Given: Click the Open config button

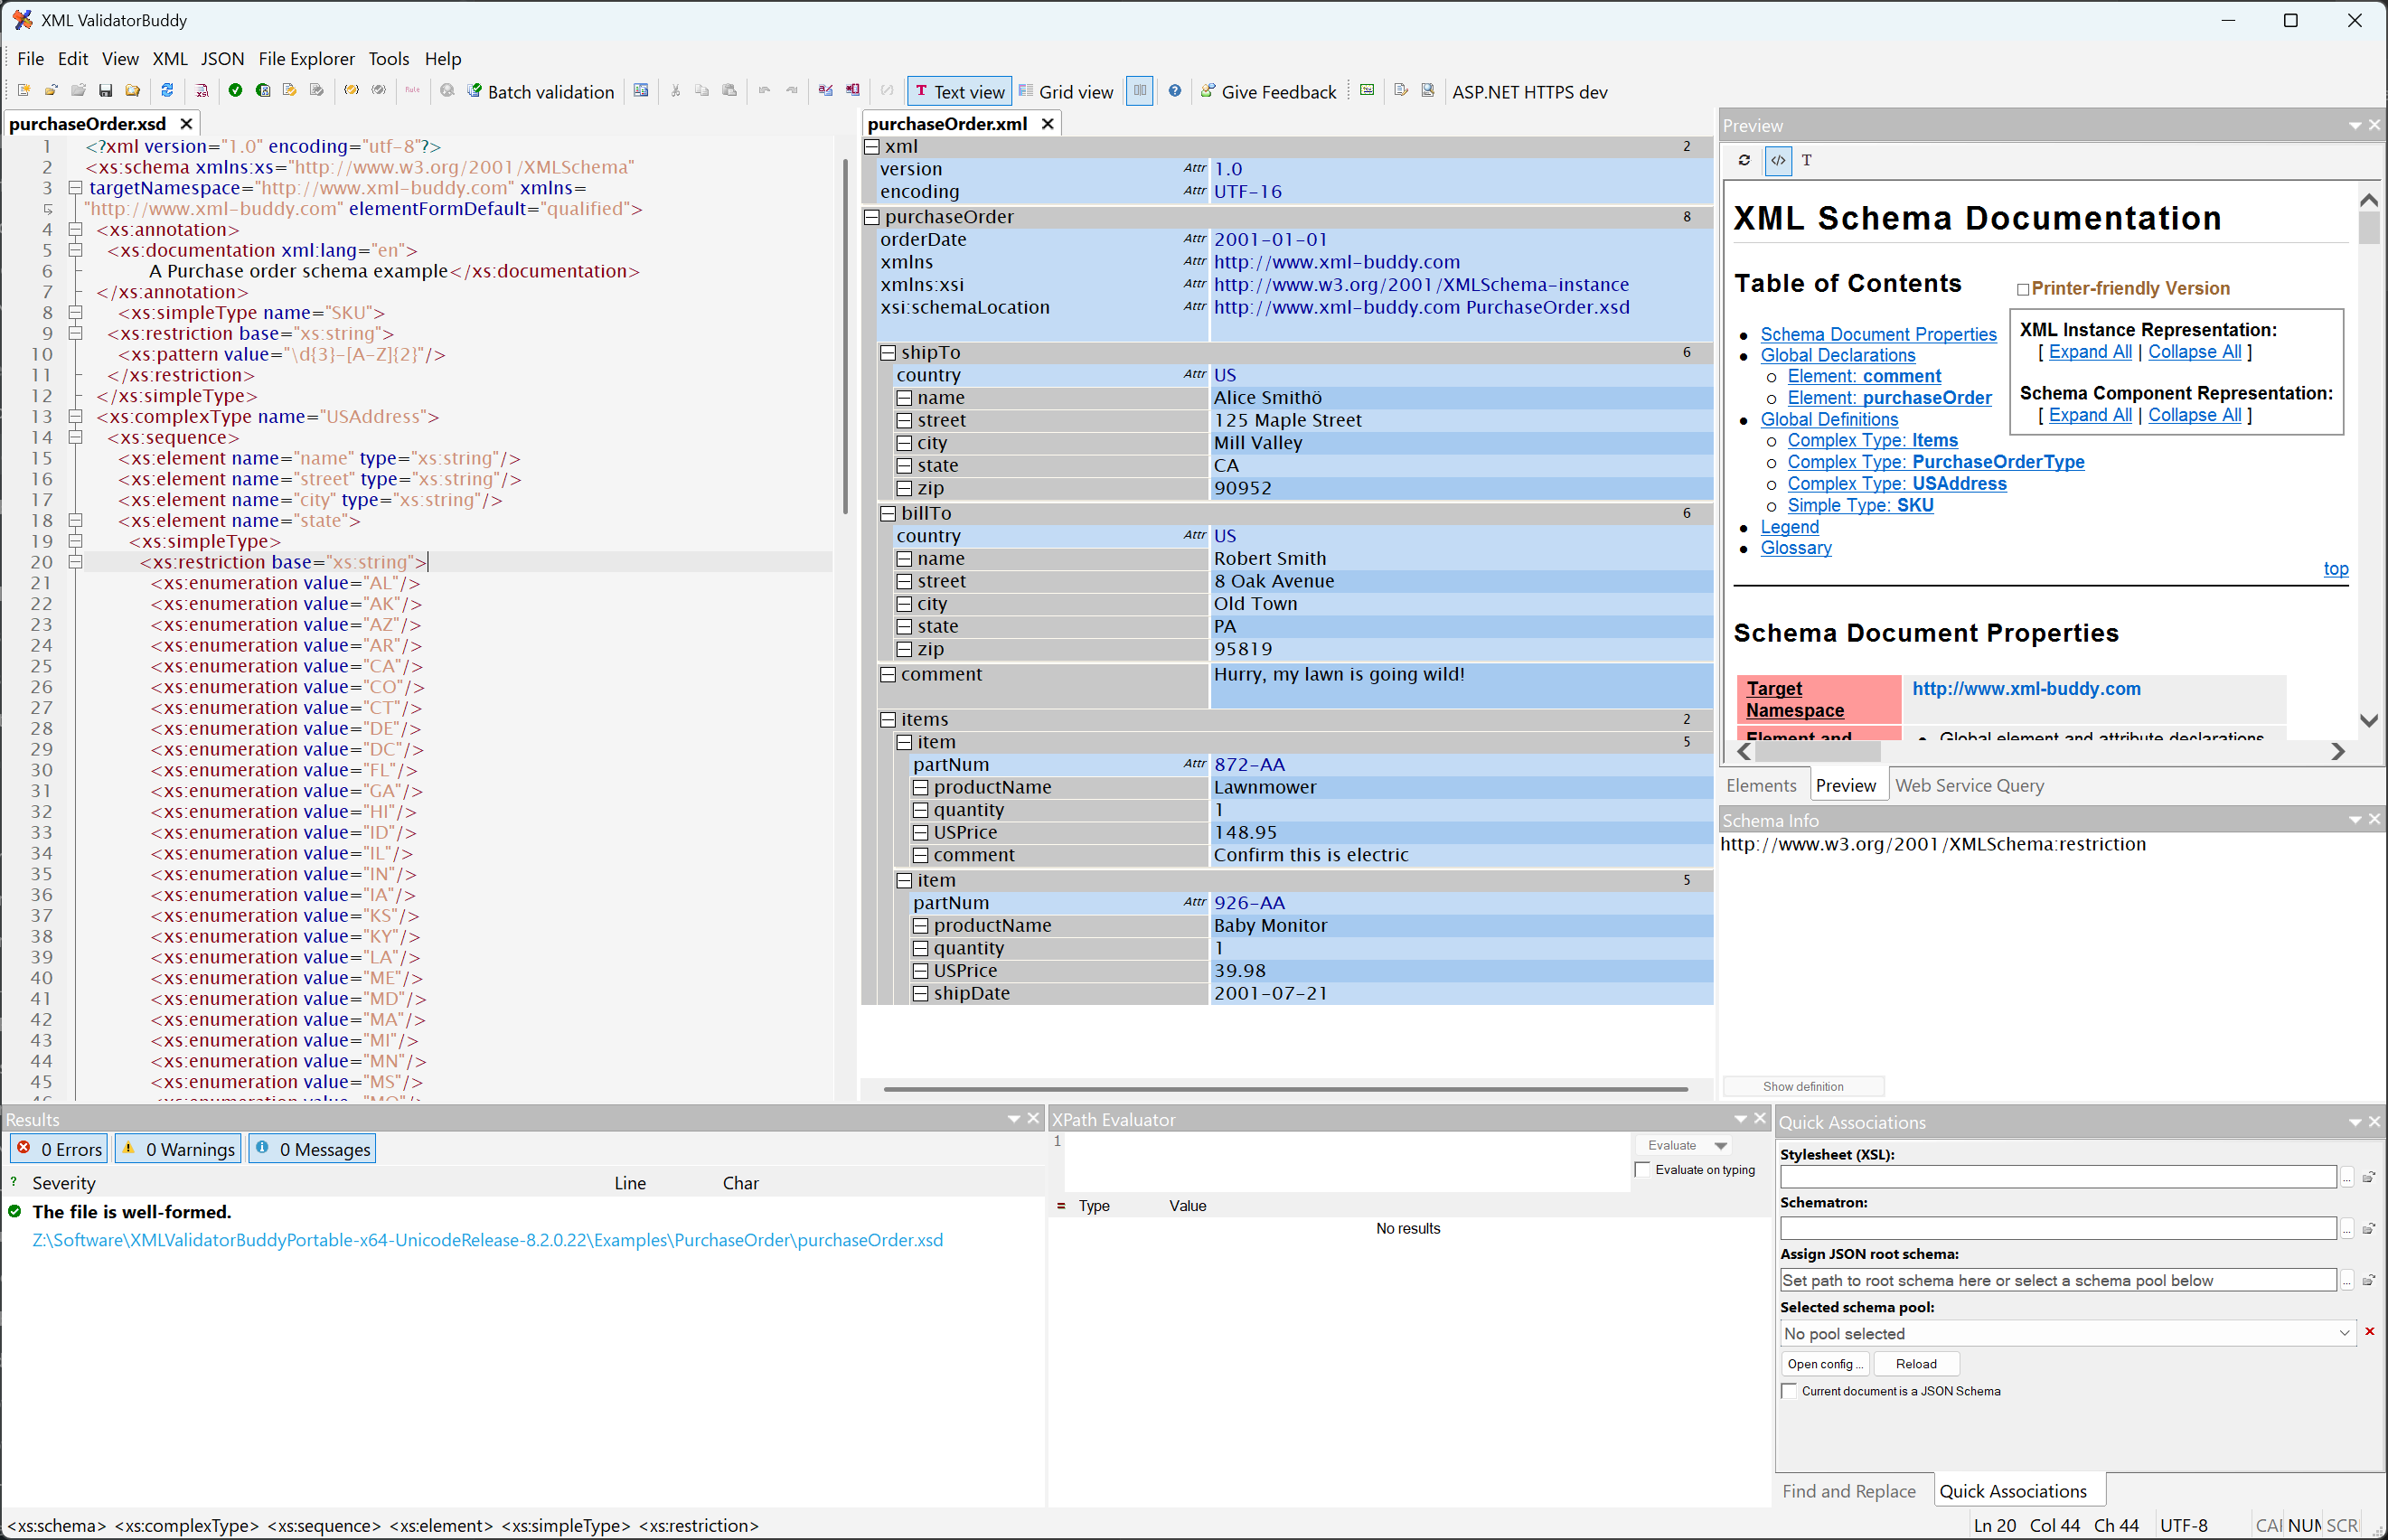Looking at the screenshot, I should (1824, 1364).
